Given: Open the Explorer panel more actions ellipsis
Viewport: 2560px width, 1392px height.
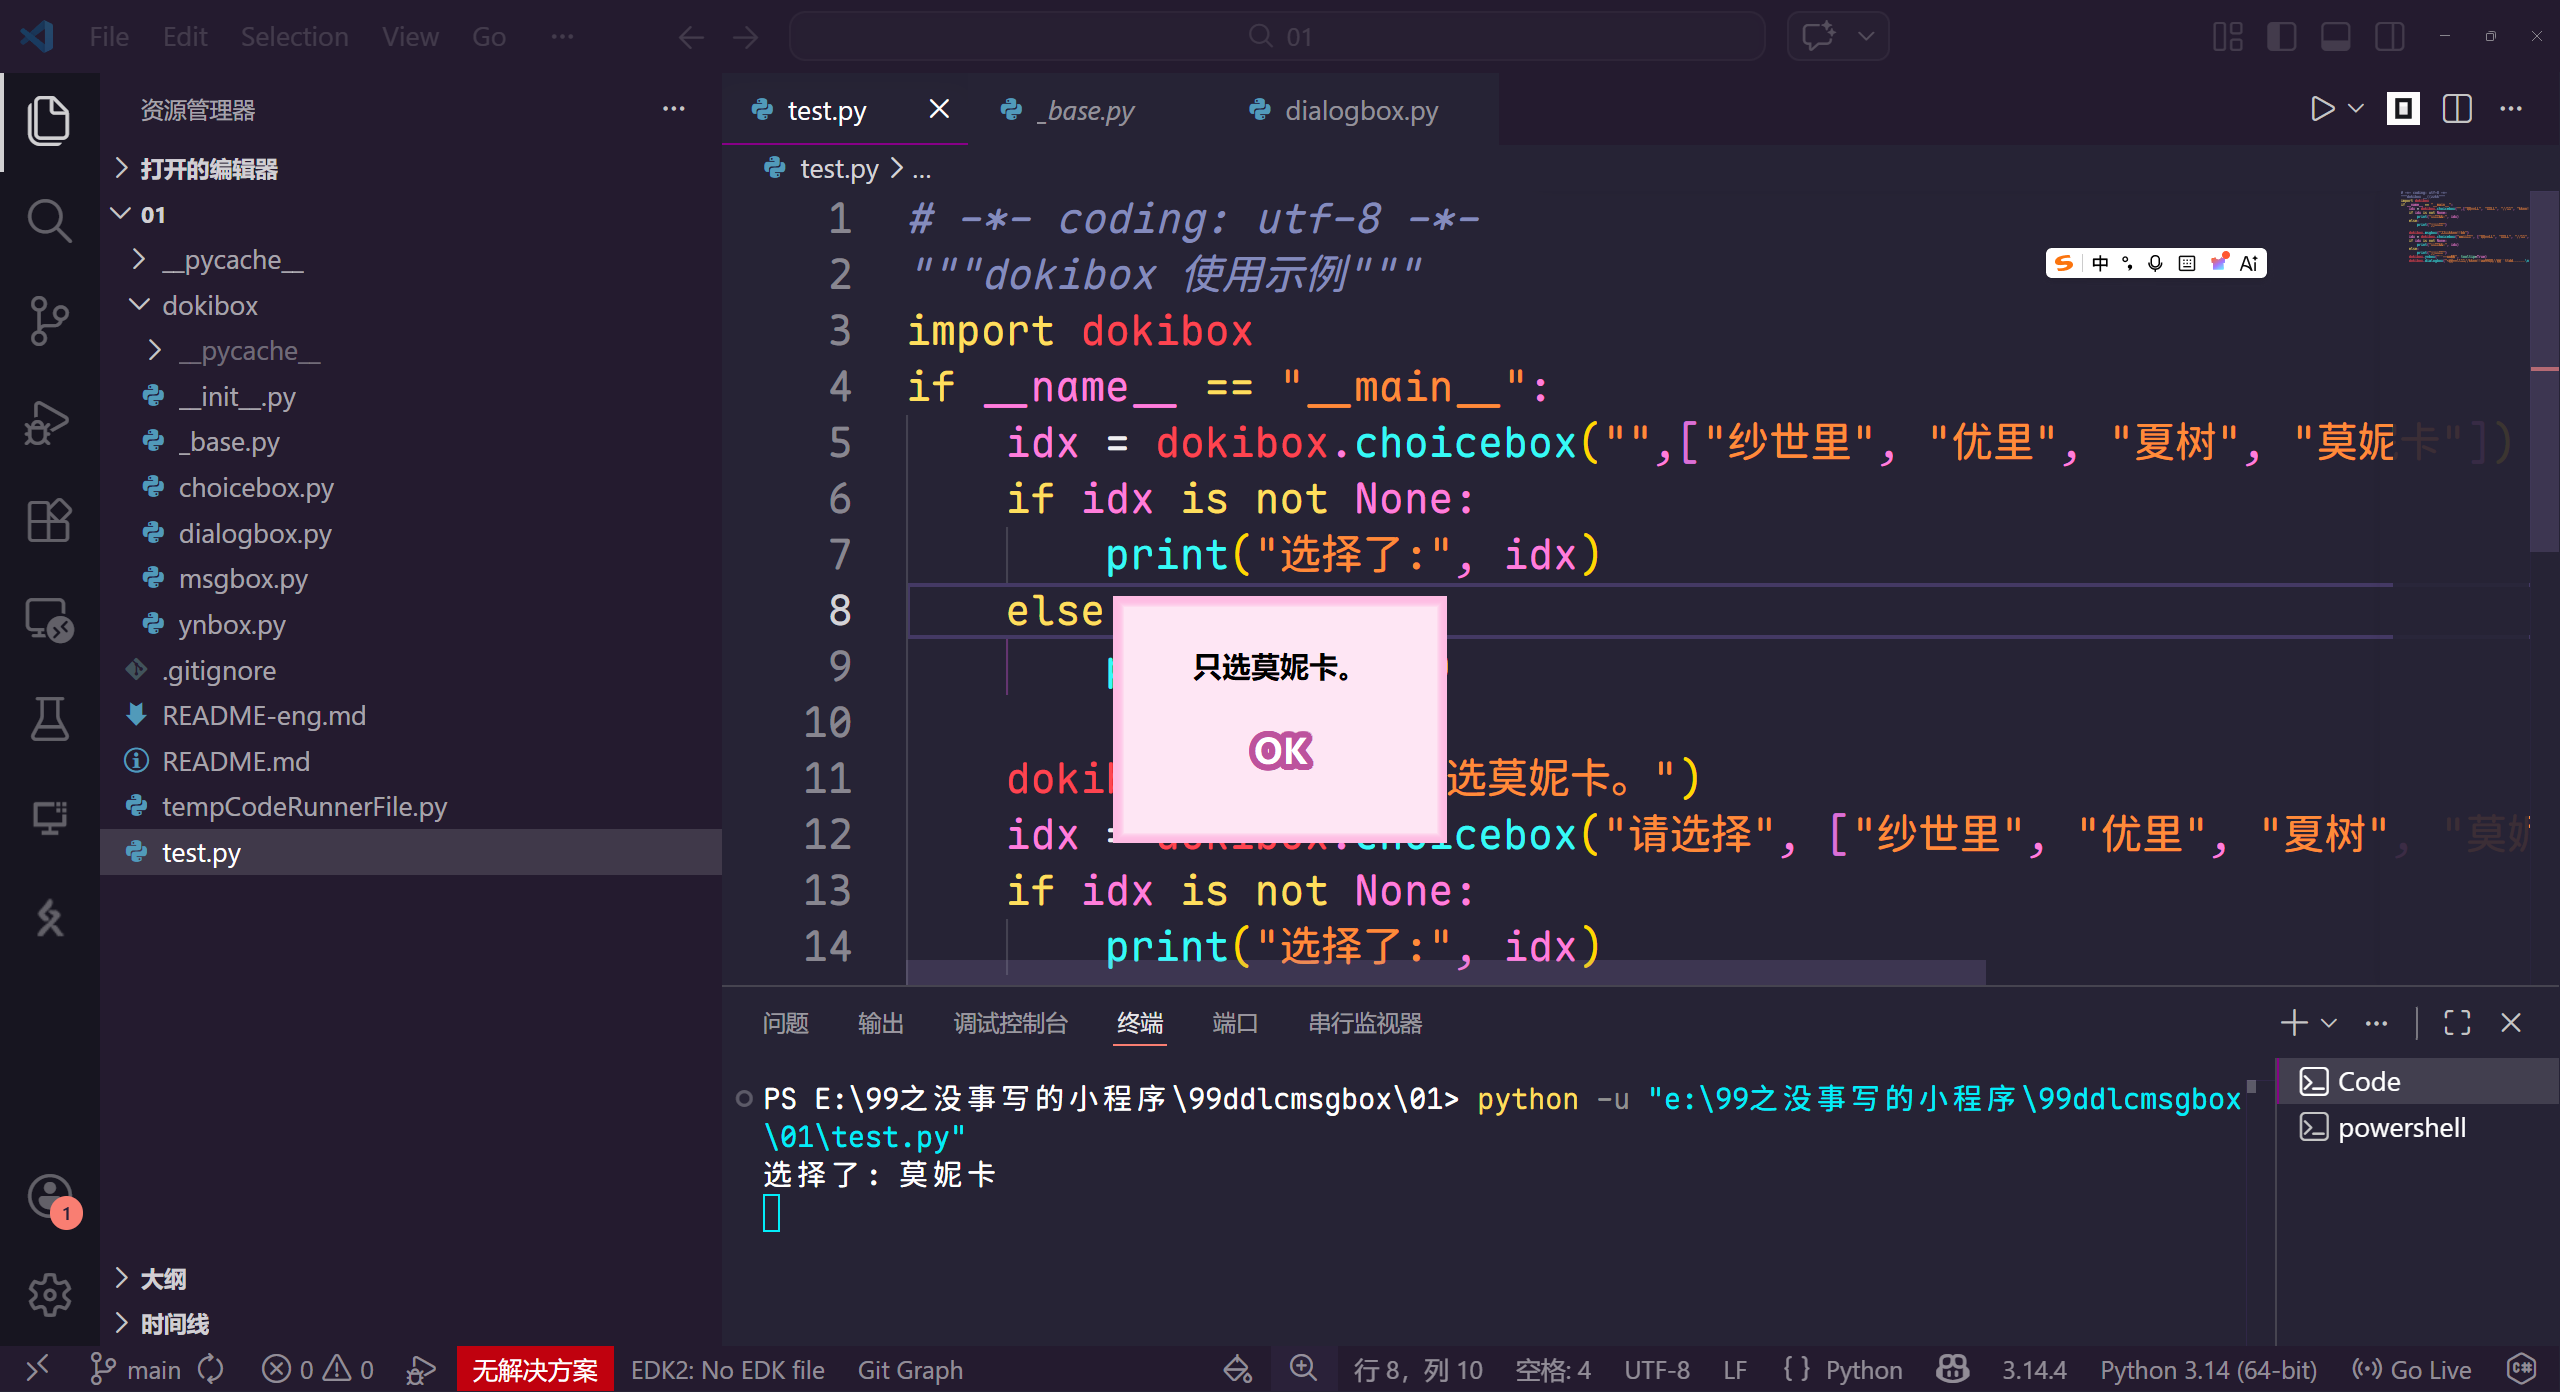Looking at the screenshot, I should [674, 109].
